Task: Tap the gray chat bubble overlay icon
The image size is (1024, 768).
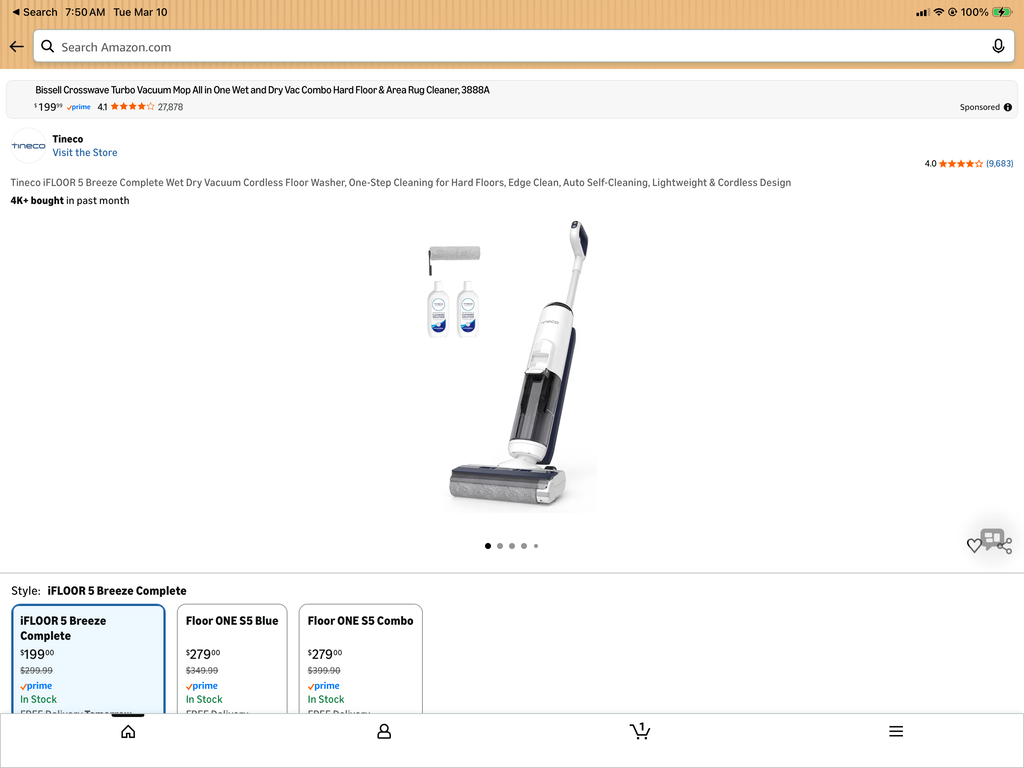Action: coord(992,539)
